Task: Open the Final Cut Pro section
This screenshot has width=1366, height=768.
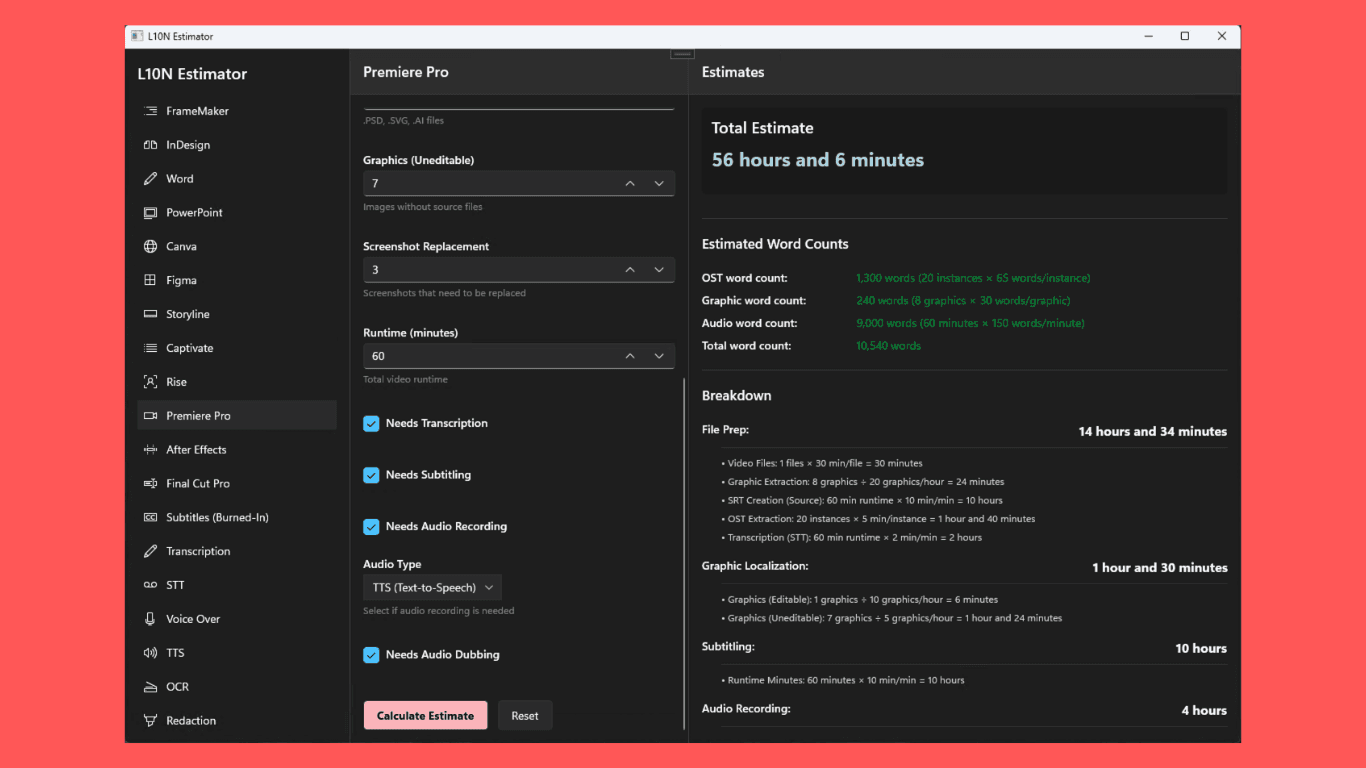Action: [x=149, y=483]
